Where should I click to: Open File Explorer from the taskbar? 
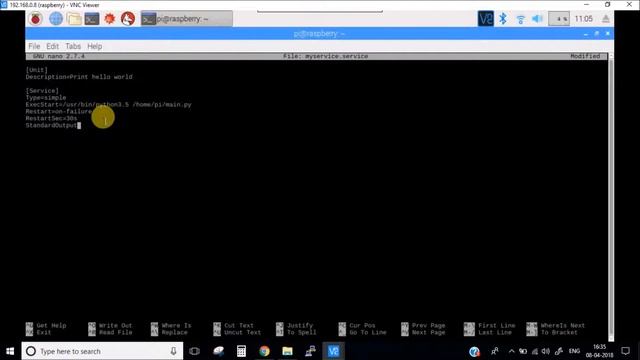click(287, 351)
